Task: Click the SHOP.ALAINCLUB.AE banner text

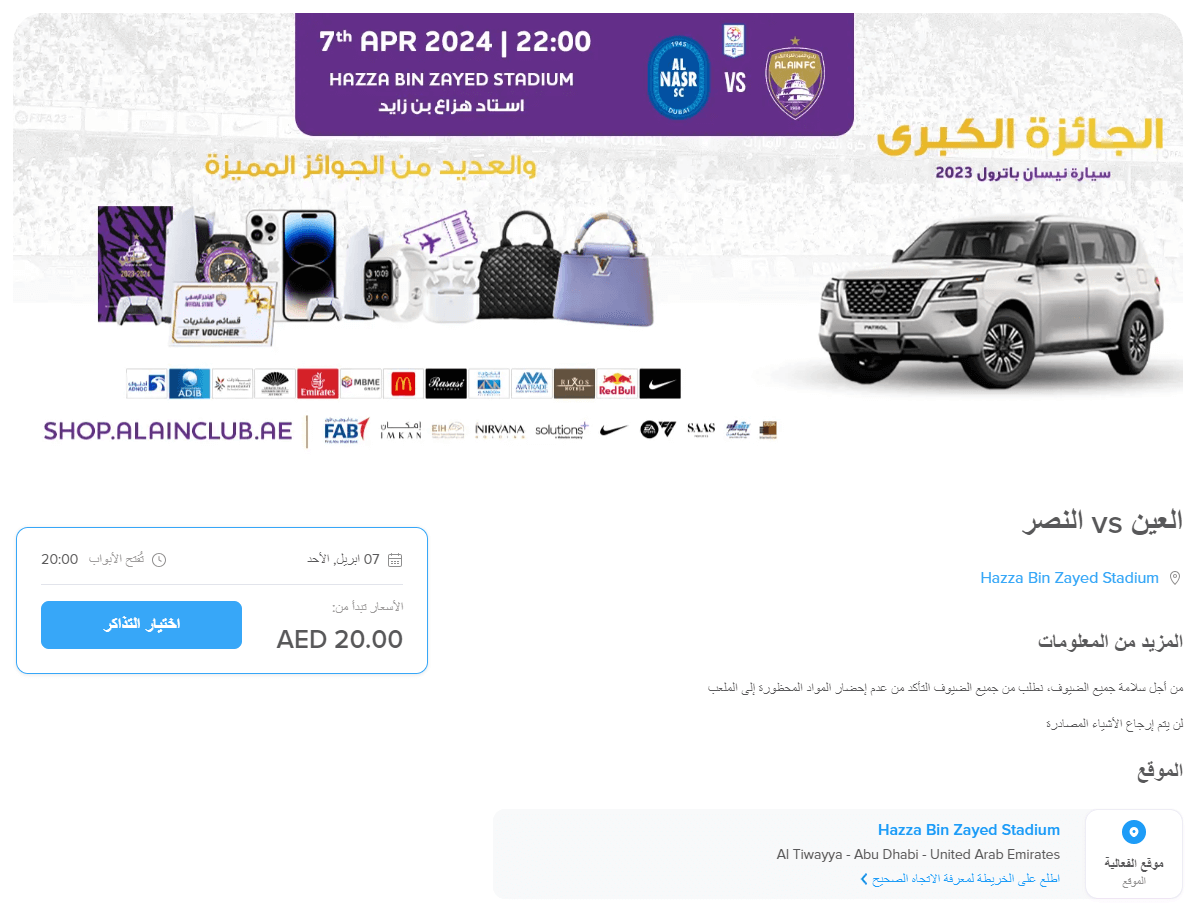Action: (x=168, y=431)
